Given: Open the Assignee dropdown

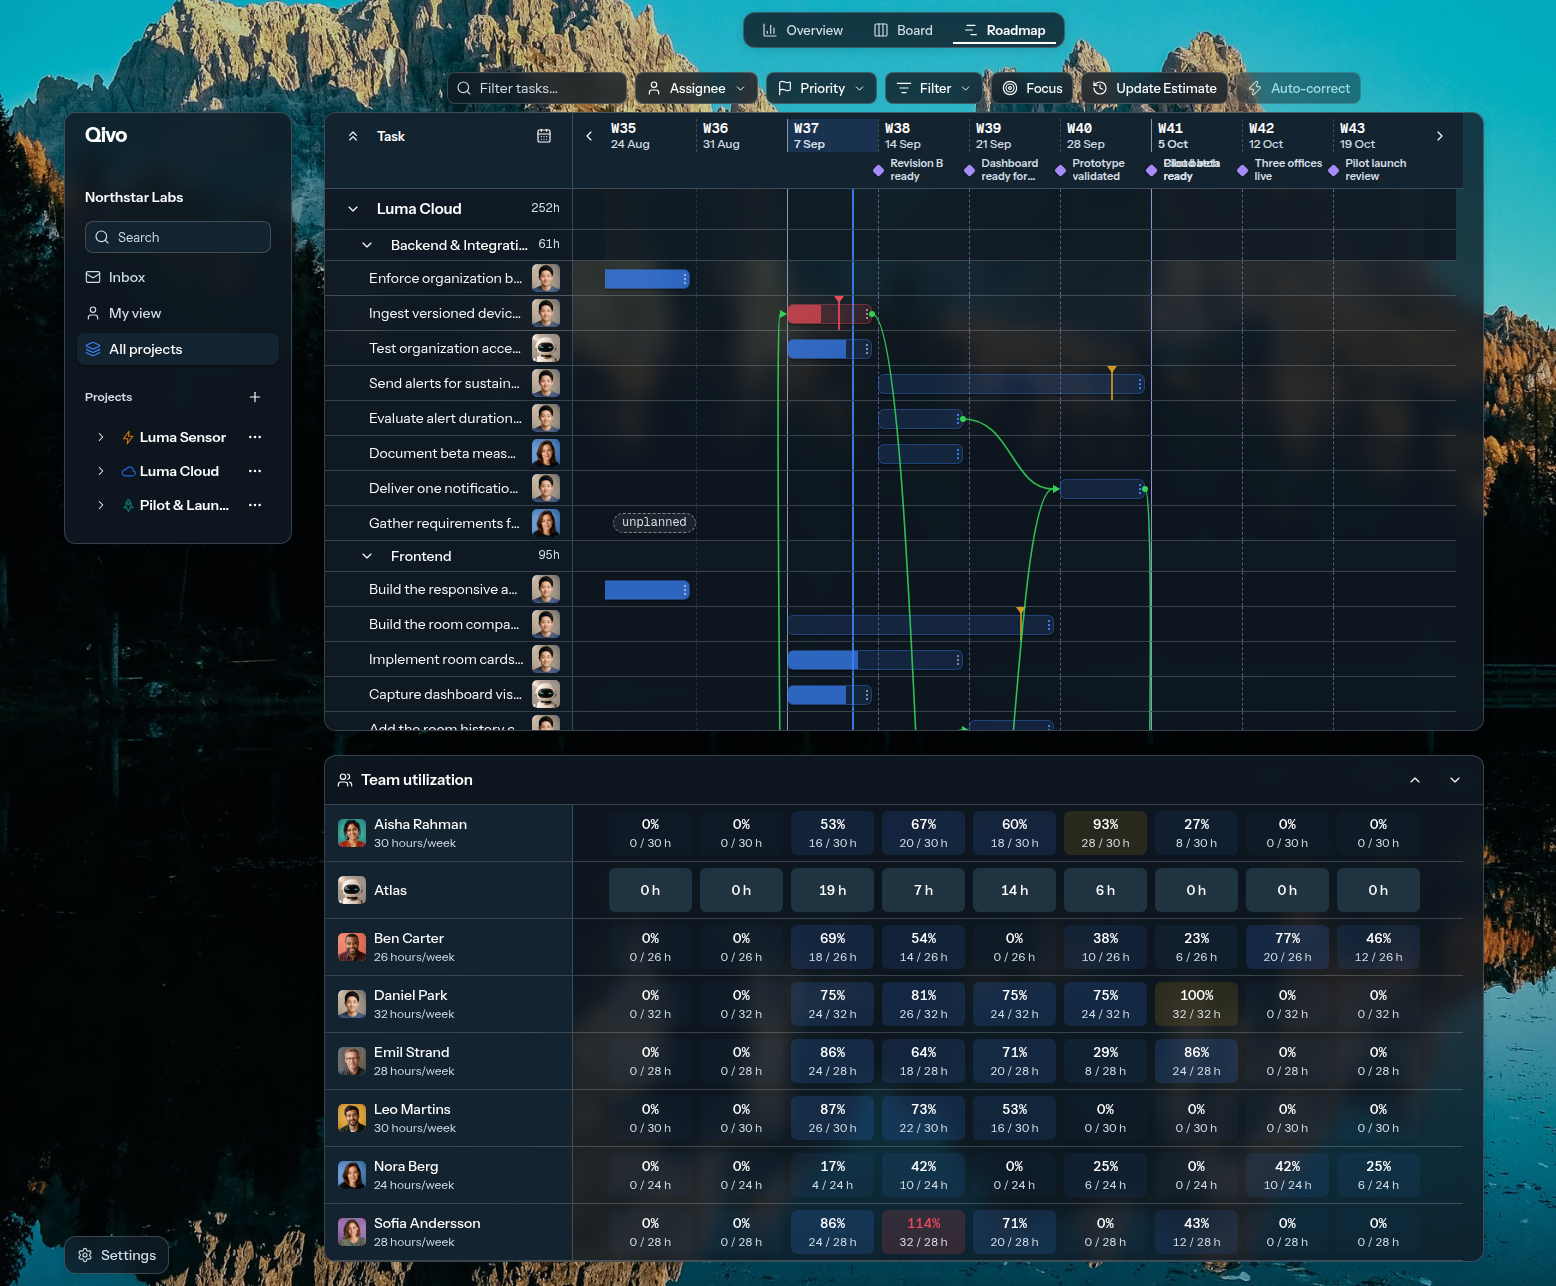Looking at the screenshot, I should [697, 88].
